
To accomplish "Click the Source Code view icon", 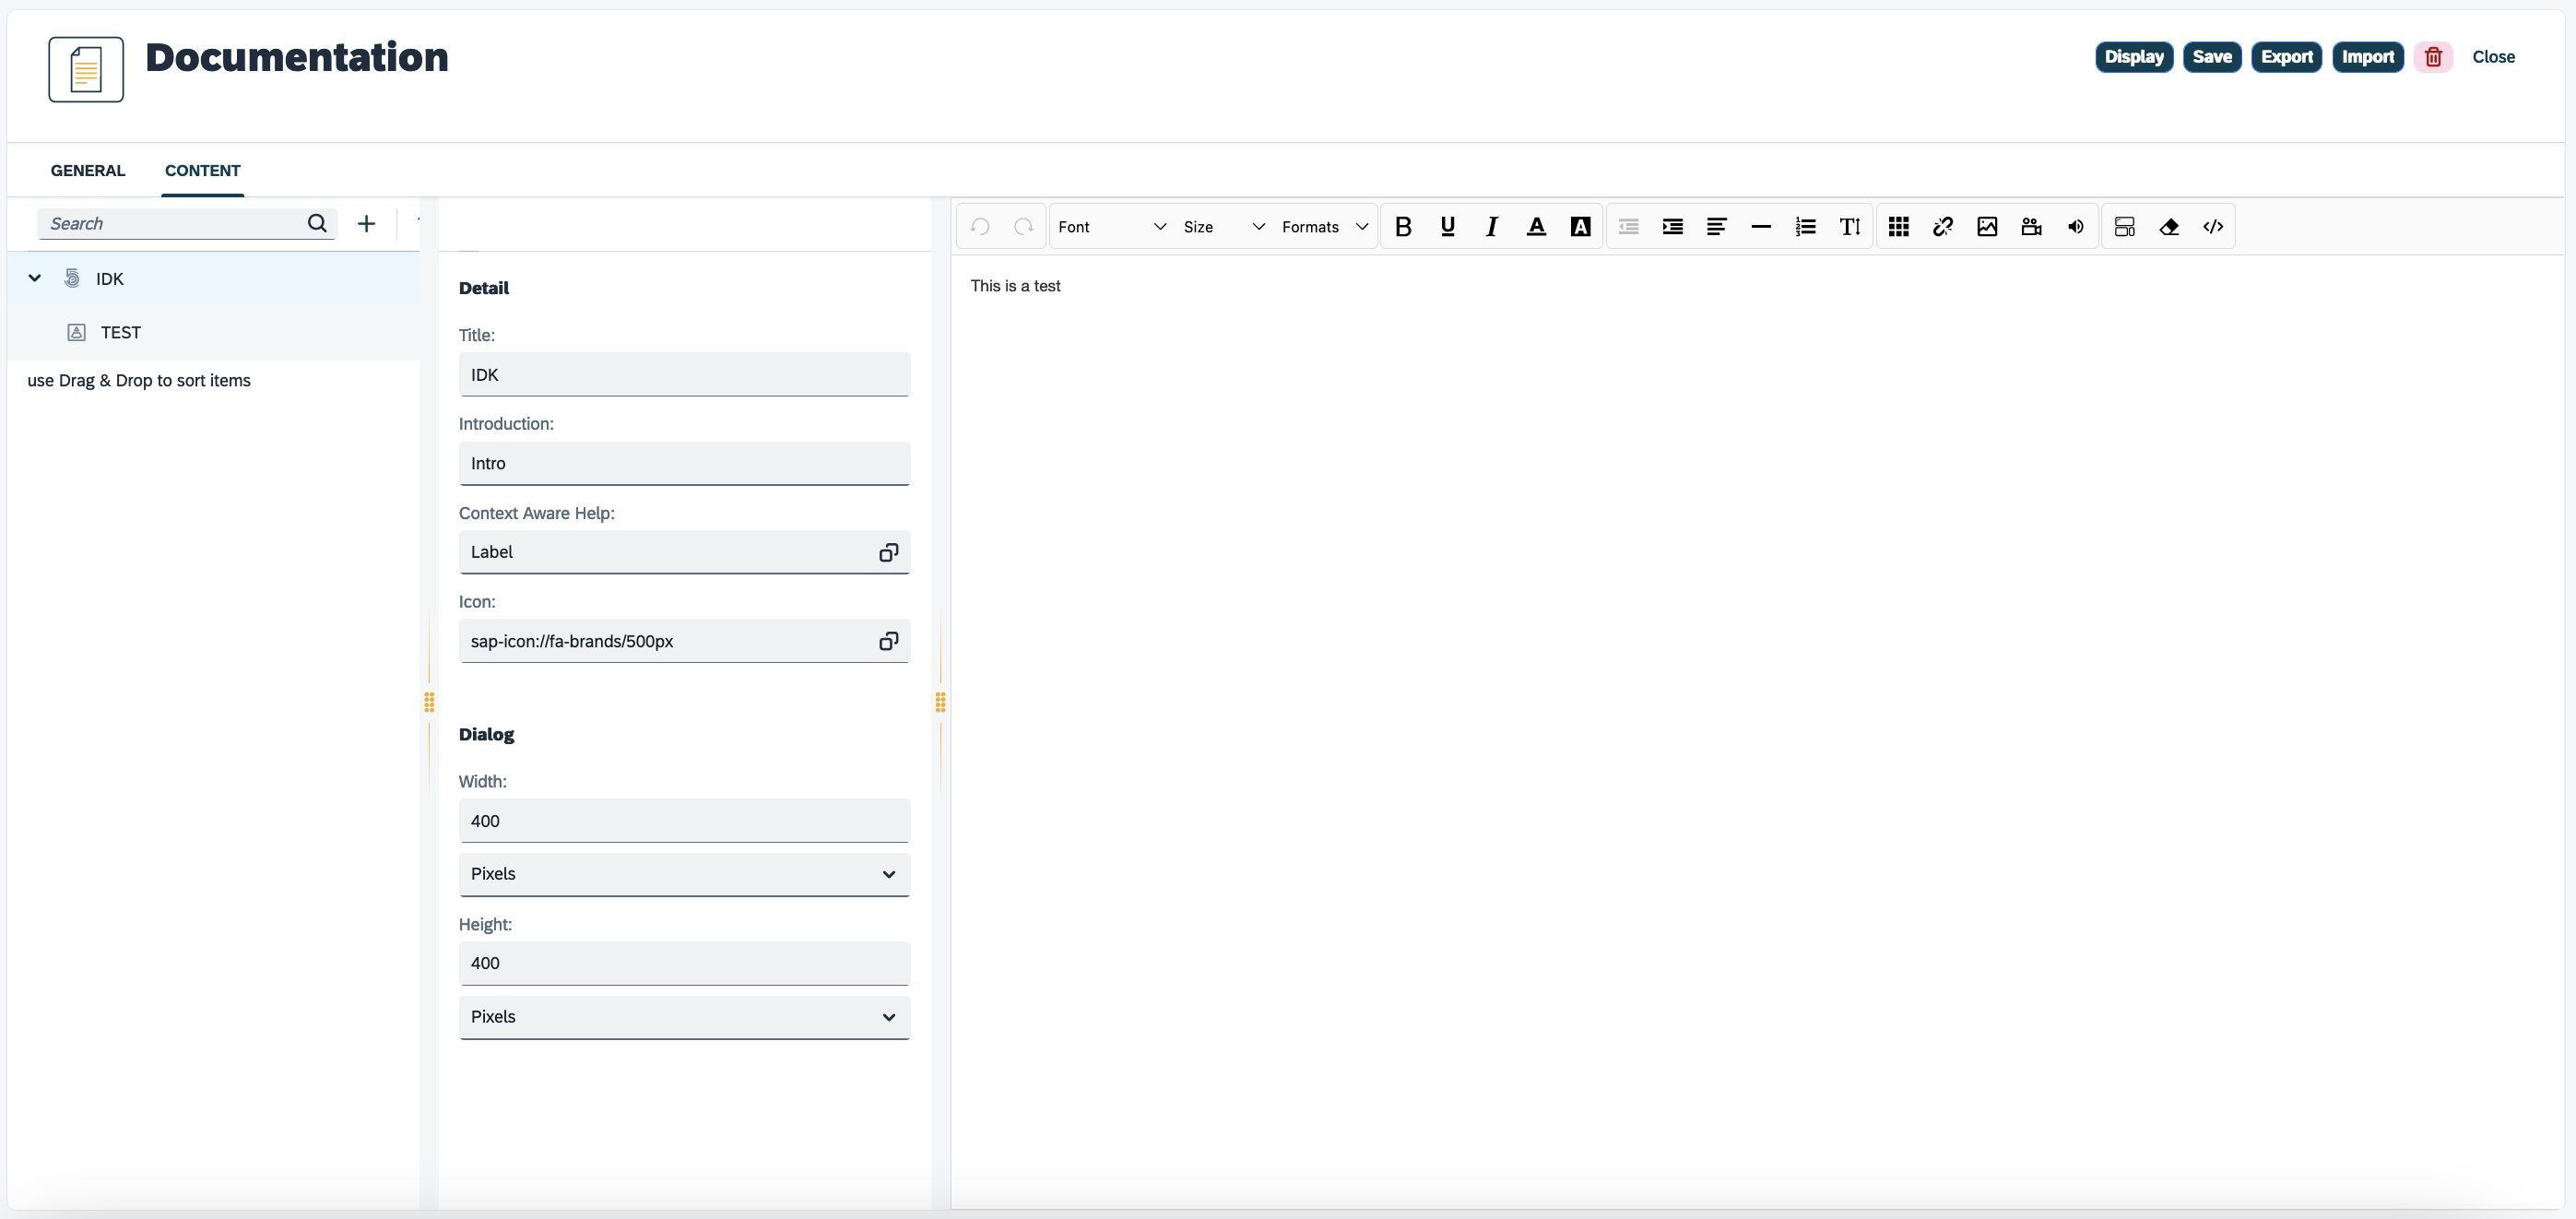I will coord(2213,225).
